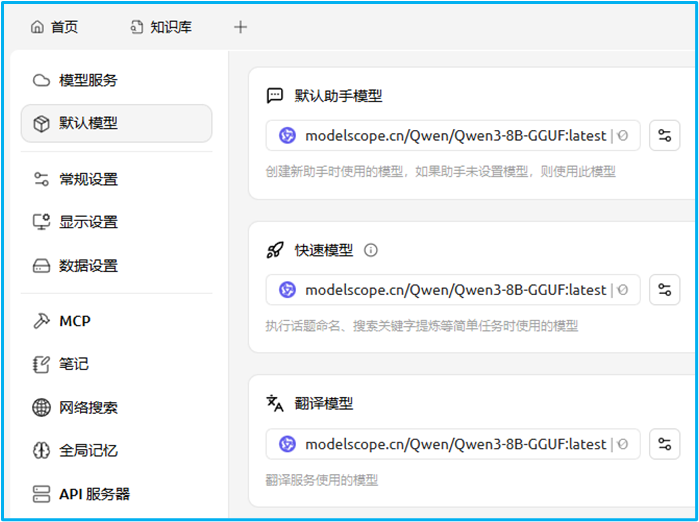Click the tag icon in 翻译模型 field

623,444
